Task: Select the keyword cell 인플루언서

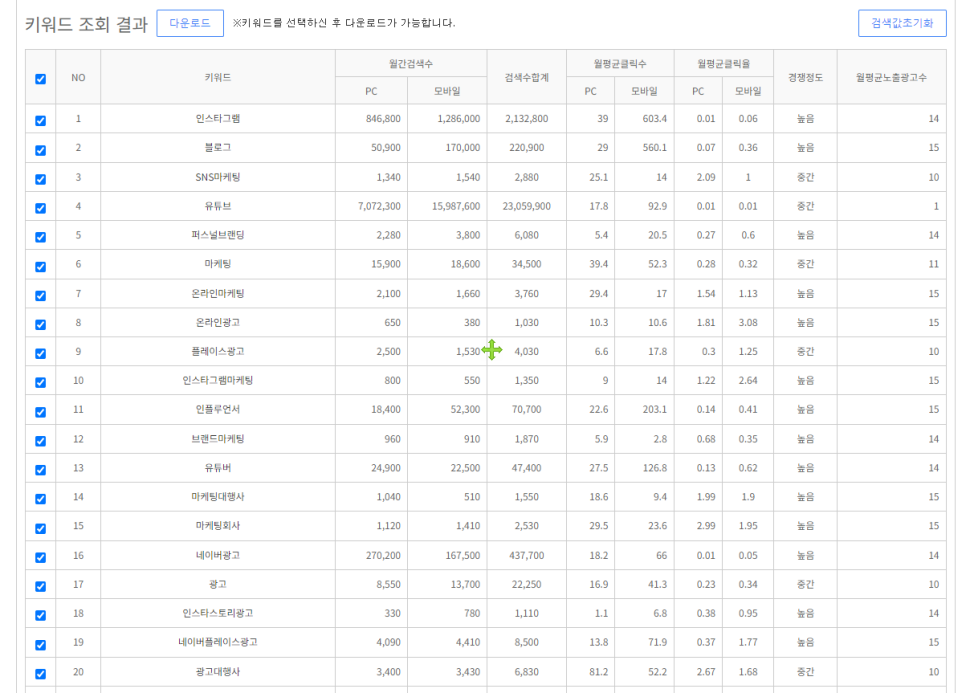Action: 218,410
